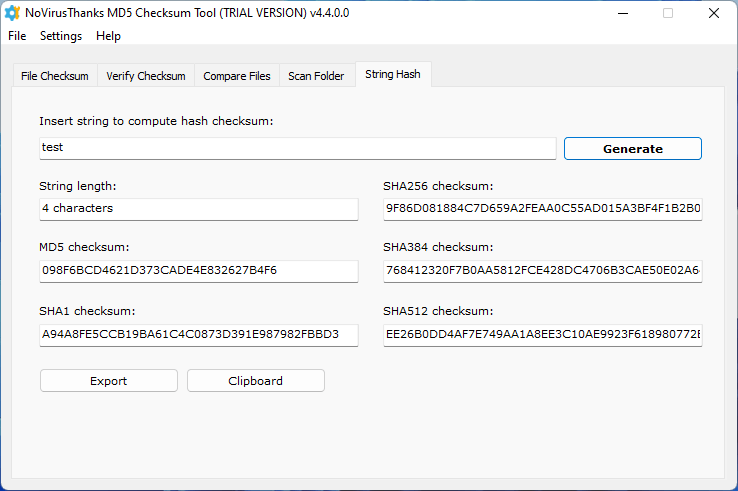
Task: Click the Generate button
Action: [x=633, y=149]
